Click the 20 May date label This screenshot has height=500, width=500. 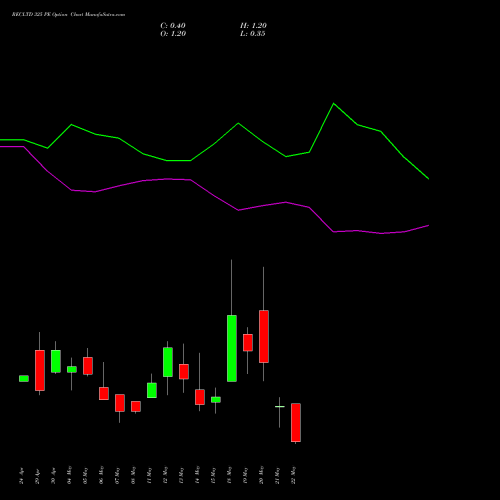click(x=261, y=475)
